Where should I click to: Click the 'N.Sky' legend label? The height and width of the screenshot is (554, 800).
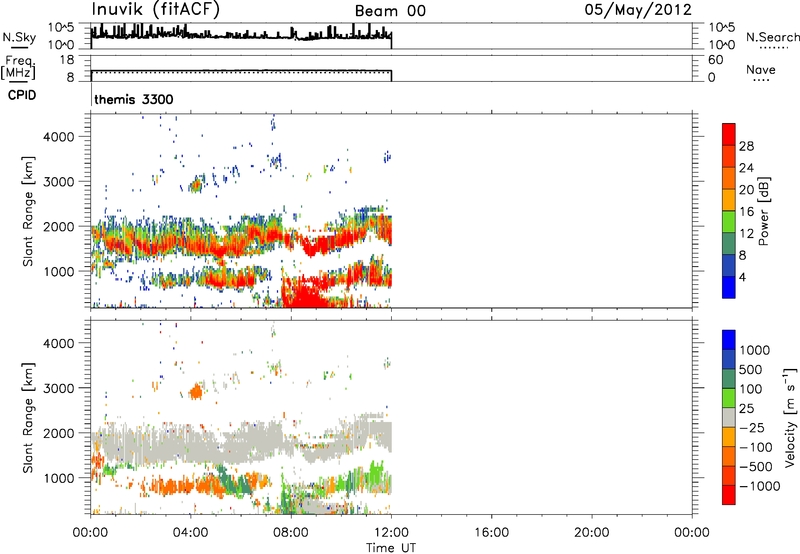[x=19, y=37]
